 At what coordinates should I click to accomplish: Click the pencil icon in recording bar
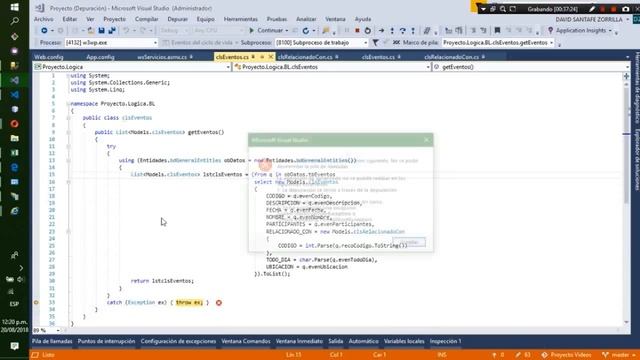(592, 9)
